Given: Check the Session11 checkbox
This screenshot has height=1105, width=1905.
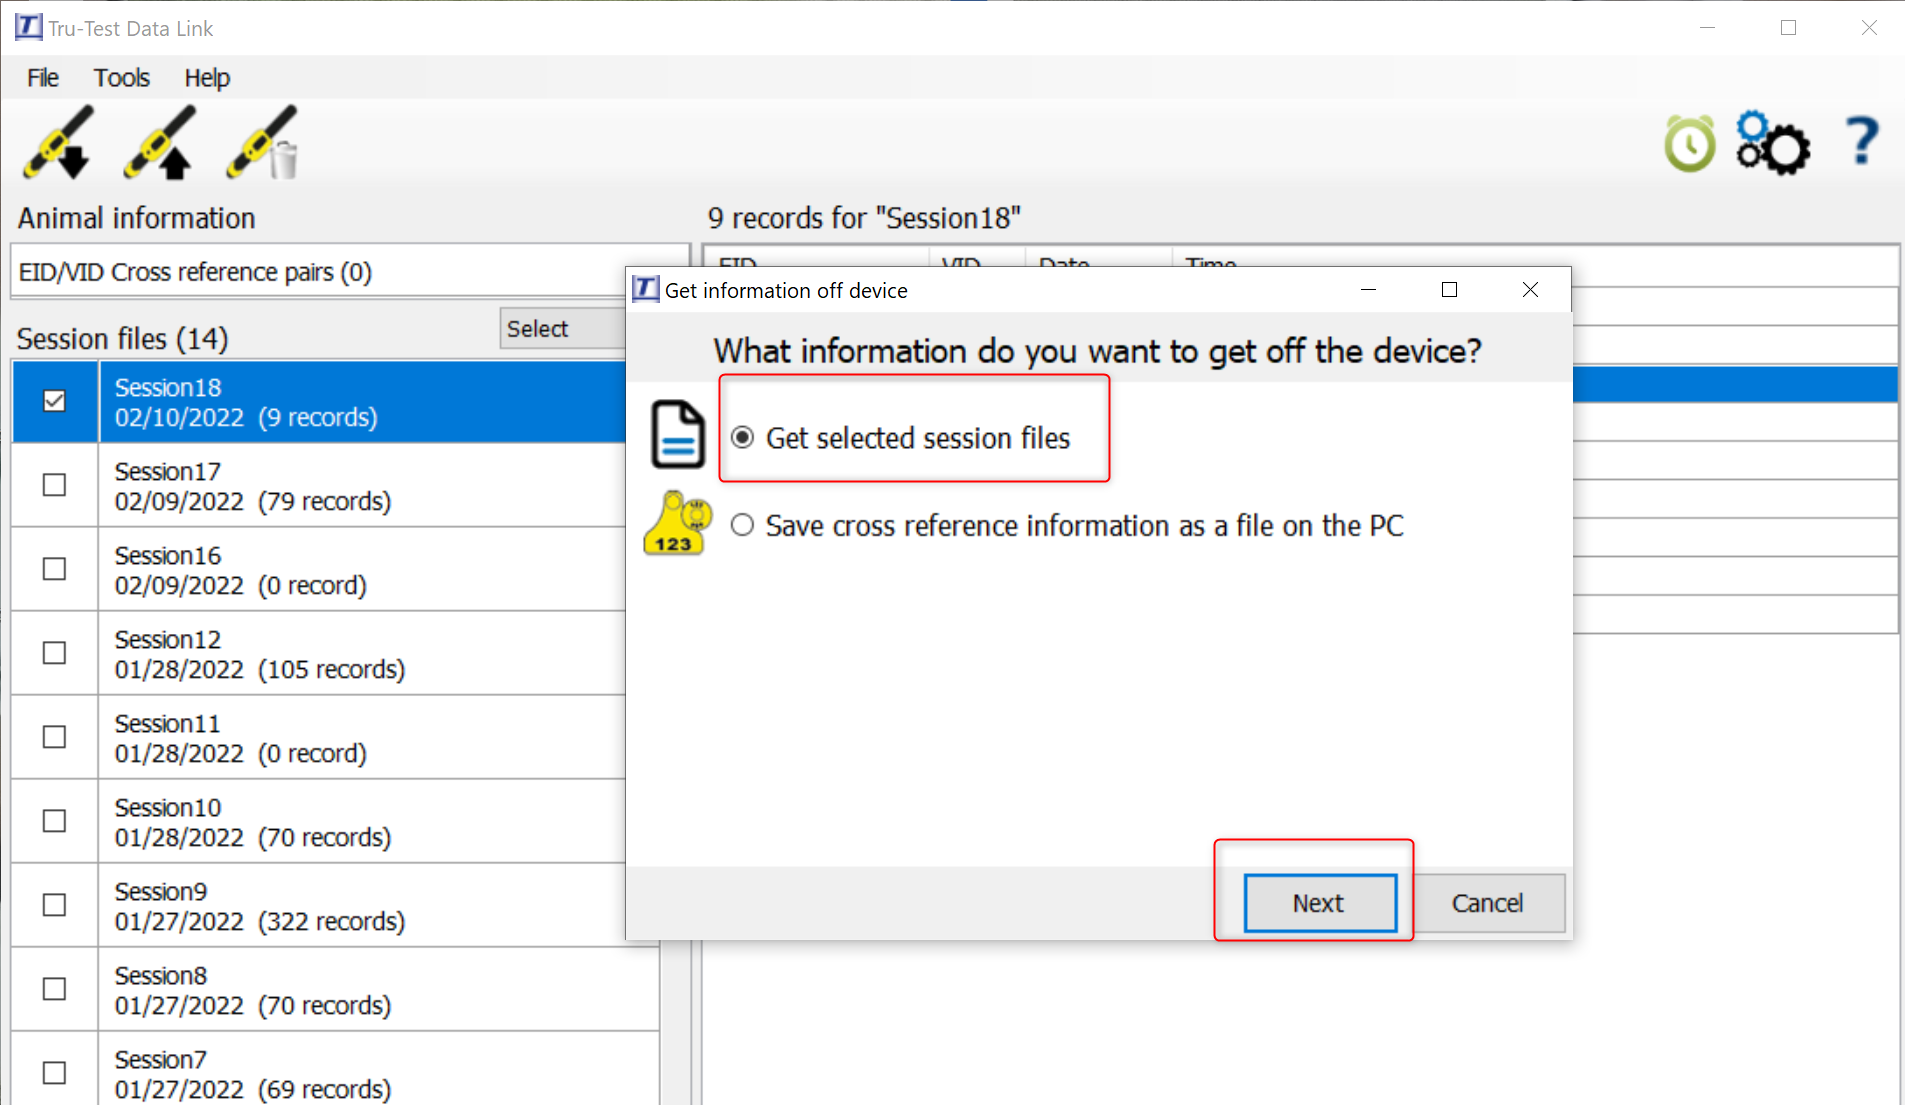Looking at the screenshot, I should pos(54,737).
